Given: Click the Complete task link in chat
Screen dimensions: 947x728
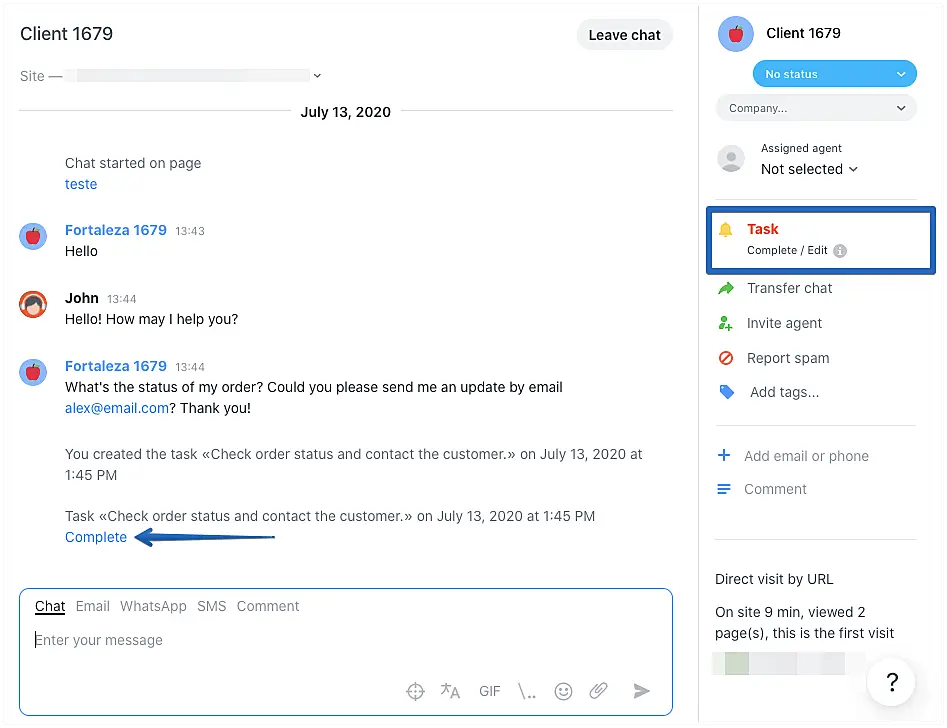Looking at the screenshot, I should coord(96,537).
